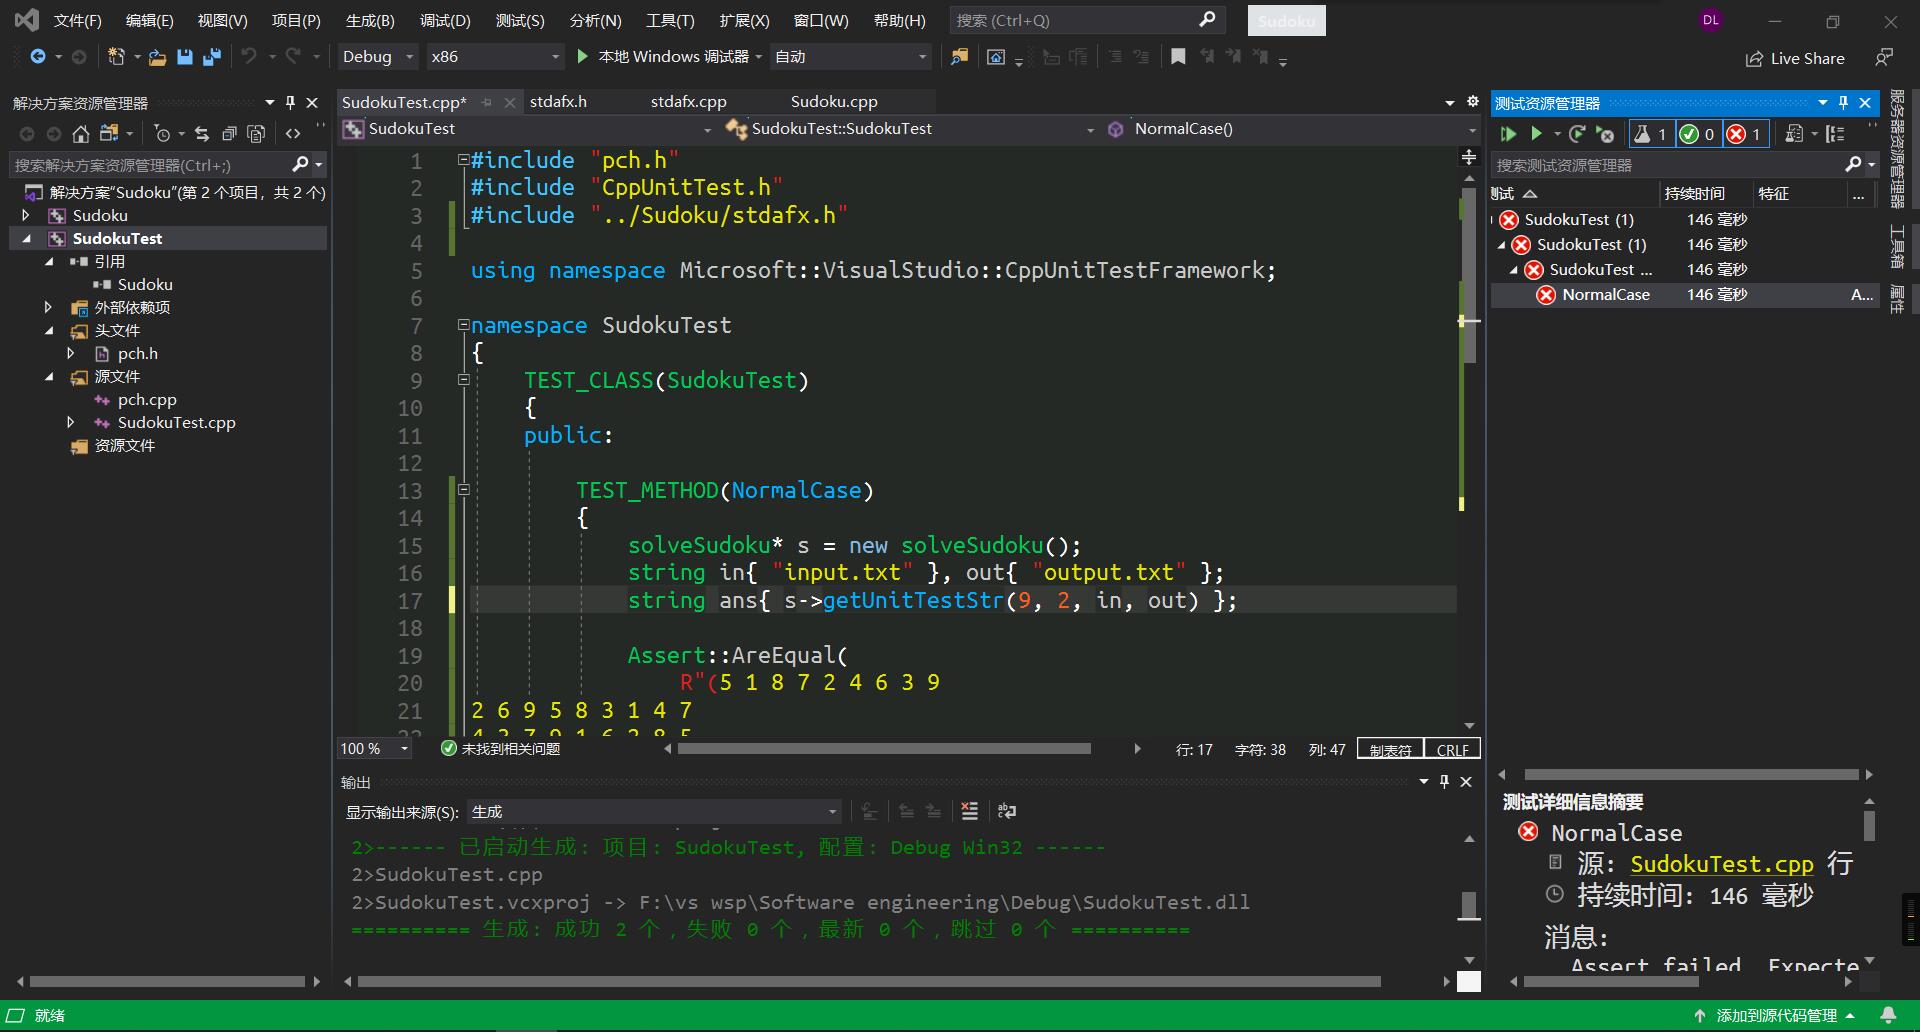Viewport: 1920px width, 1032px height.
Task: Click the Live Share button
Action: pos(1795,58)
